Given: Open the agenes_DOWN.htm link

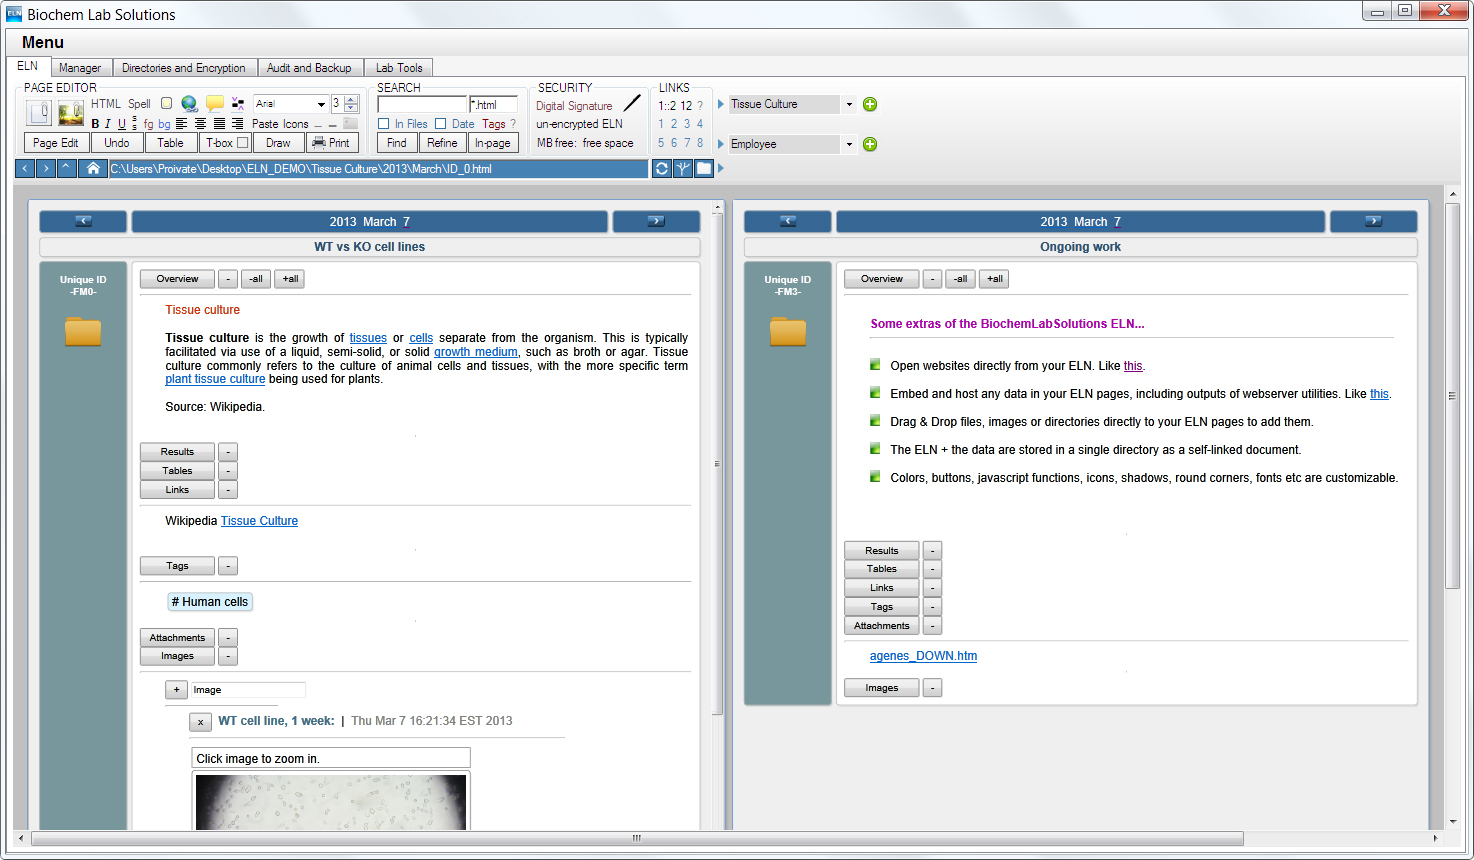Looking at the screenshot, I should click(923, 656).
